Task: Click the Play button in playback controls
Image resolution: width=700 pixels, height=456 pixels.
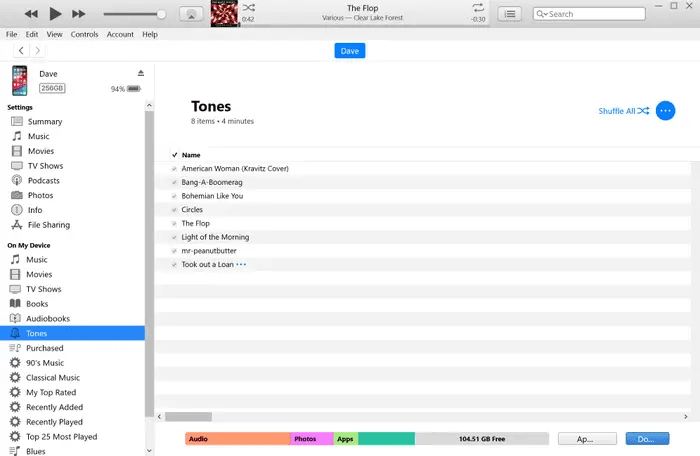Action: coord(55,14)
